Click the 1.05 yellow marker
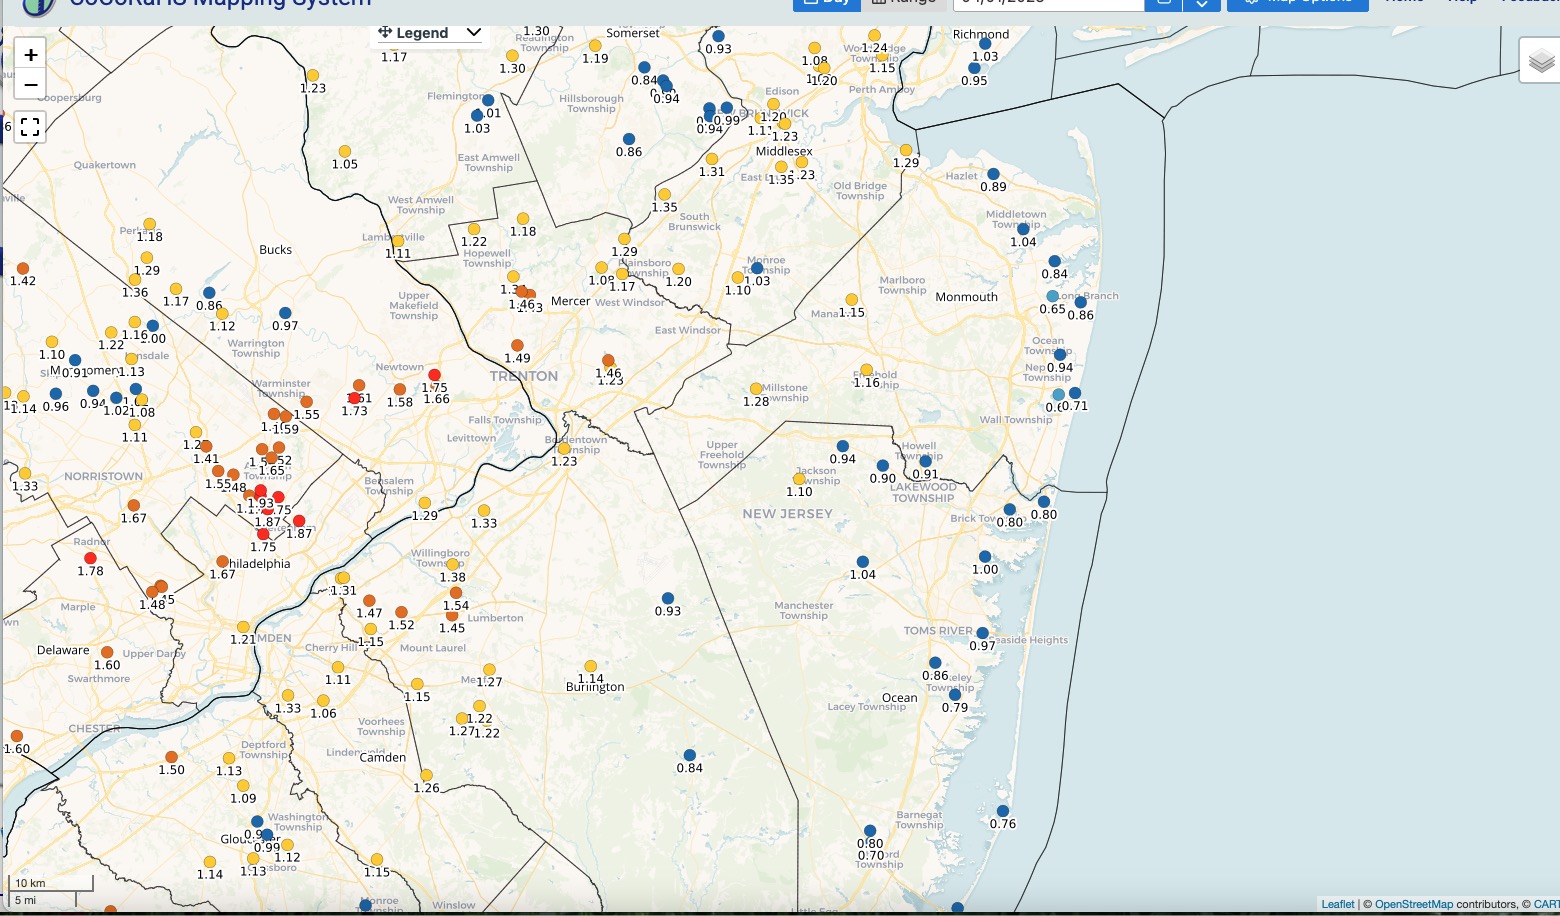 pyautogui.click(x=344, y=152)
